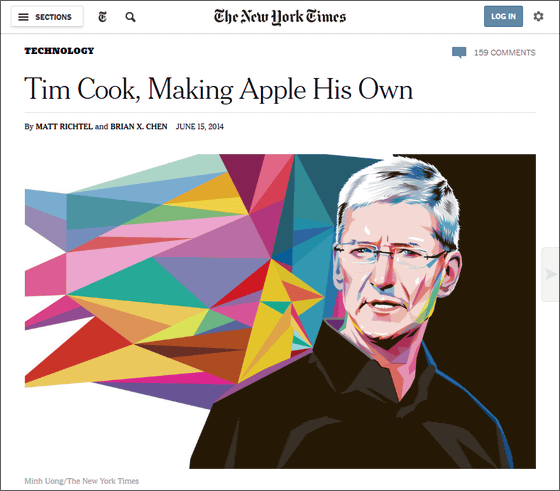View the 159 Comments link
The width and height of the screenshot is (560, 491).
pyautogui.click(x=505, y=53)
